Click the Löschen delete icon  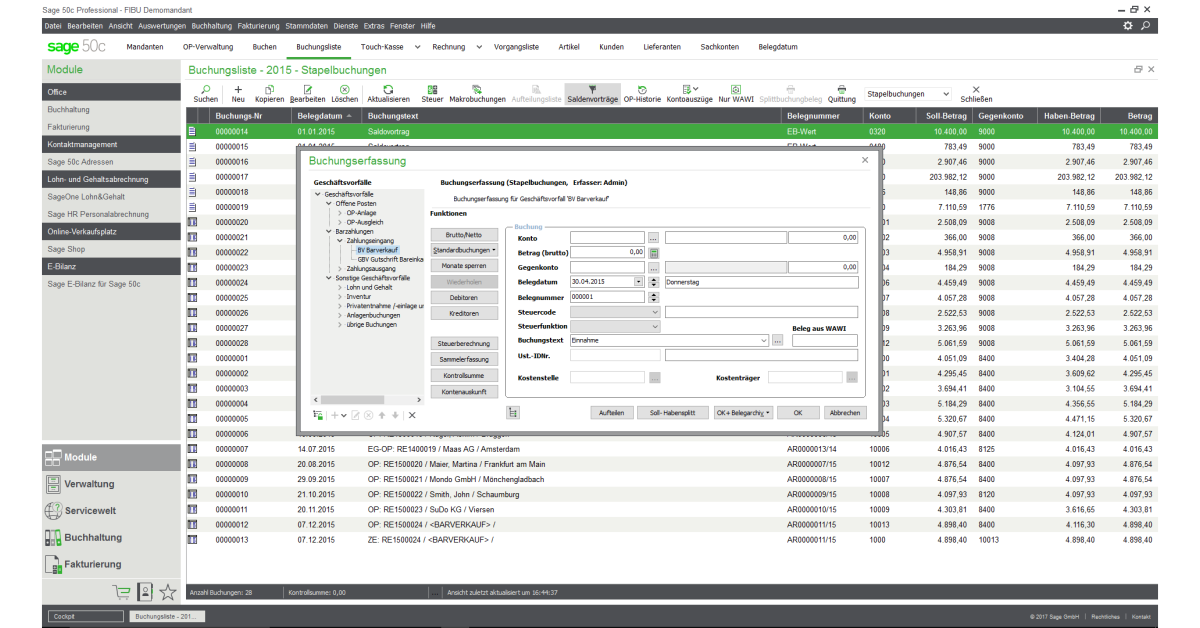(344, 89)
